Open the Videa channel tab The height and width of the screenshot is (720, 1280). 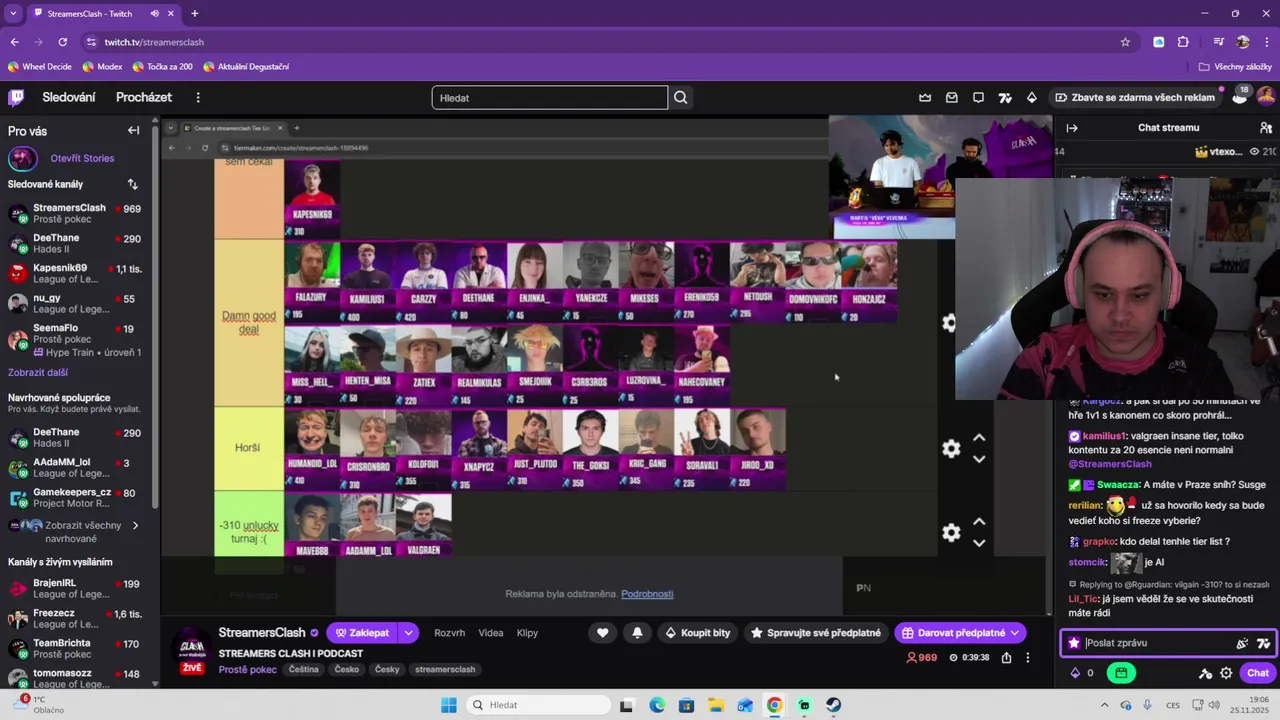pyautogui.click(x=491, y=633)
